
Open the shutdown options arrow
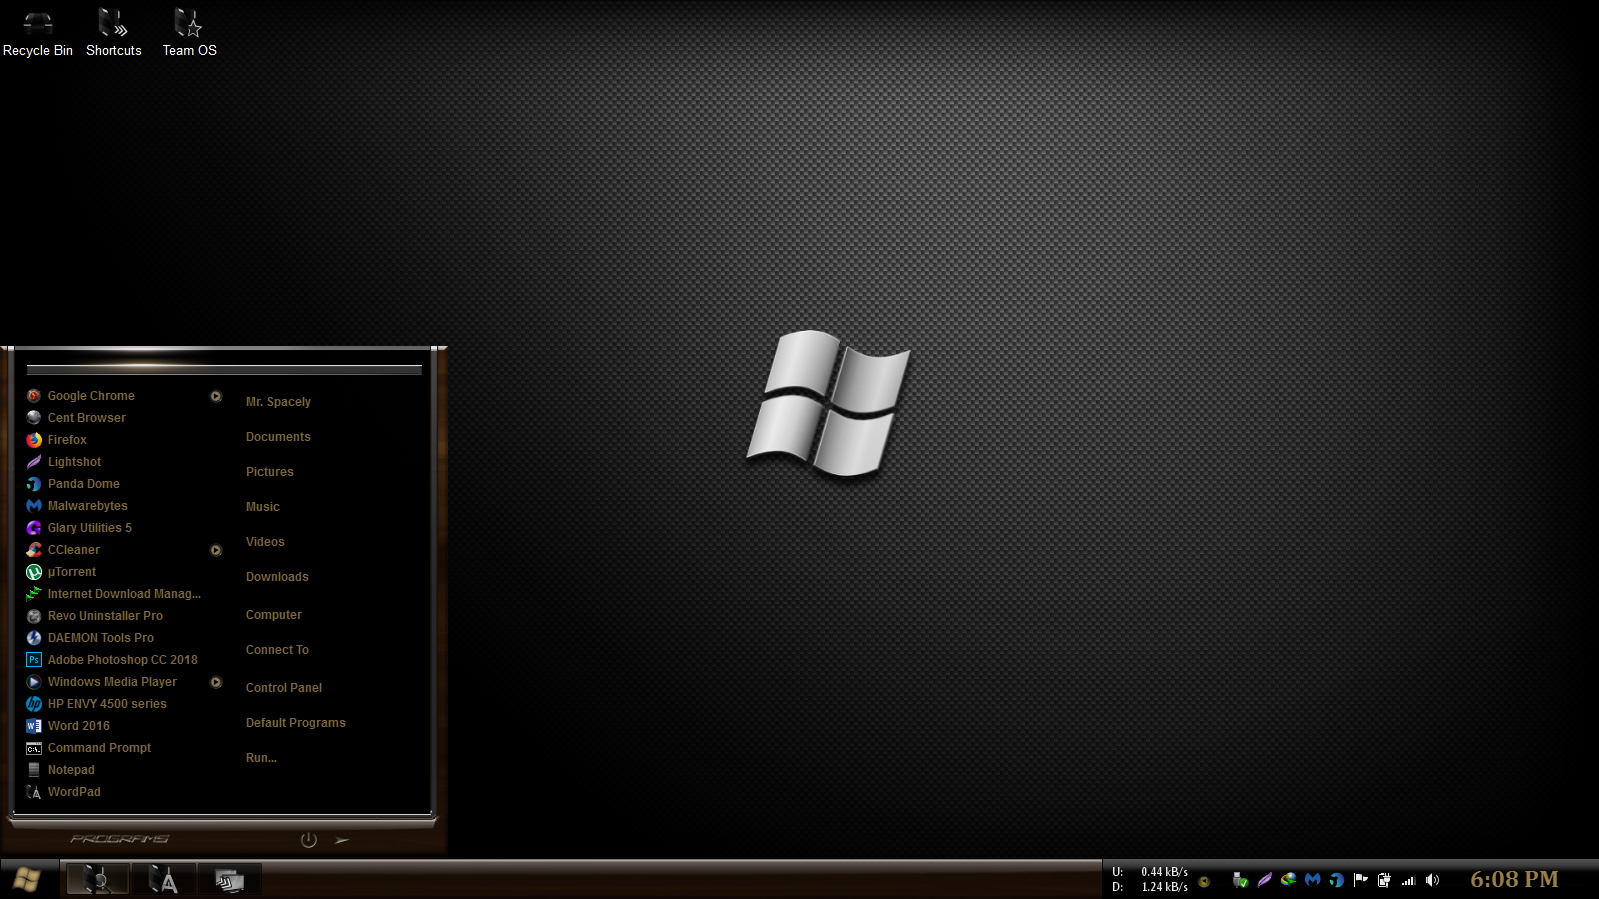click(342, 840)
